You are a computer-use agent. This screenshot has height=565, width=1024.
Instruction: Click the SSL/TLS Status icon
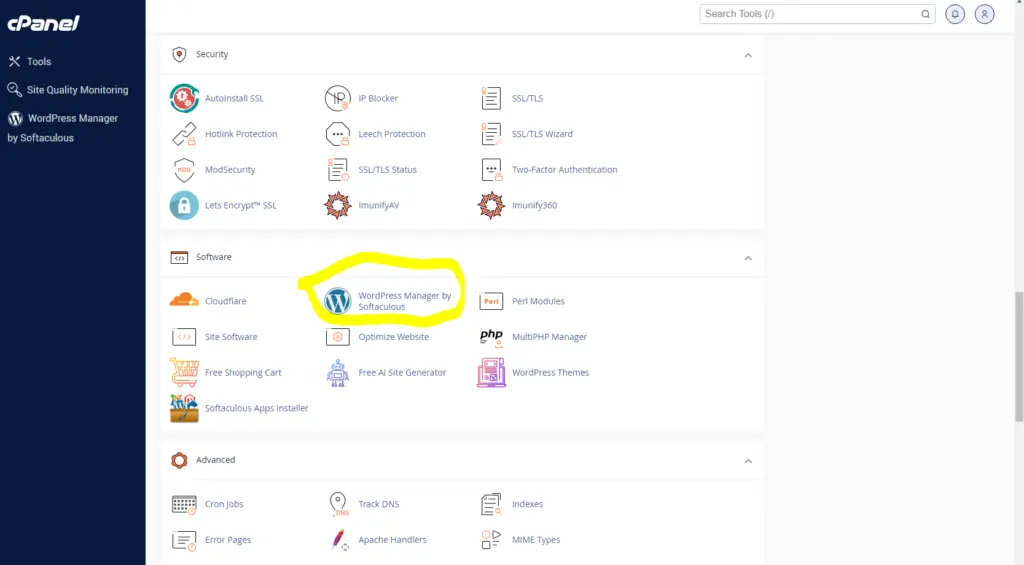tap(338, 170)
